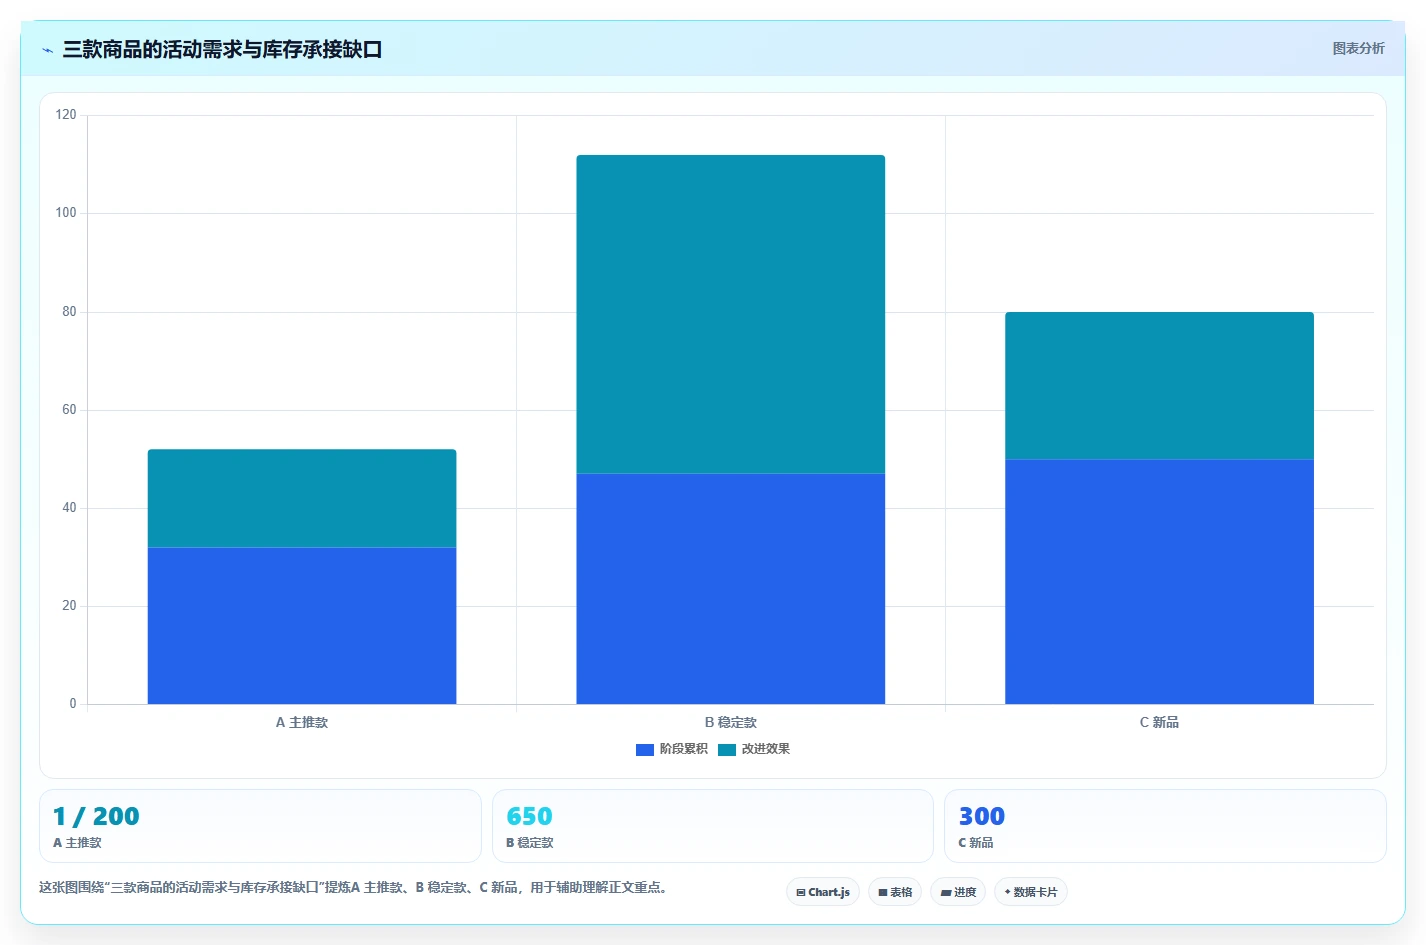1426x945 pixels.
Task: Click the C 新品 caption under 300
Action: pos(976,843)
